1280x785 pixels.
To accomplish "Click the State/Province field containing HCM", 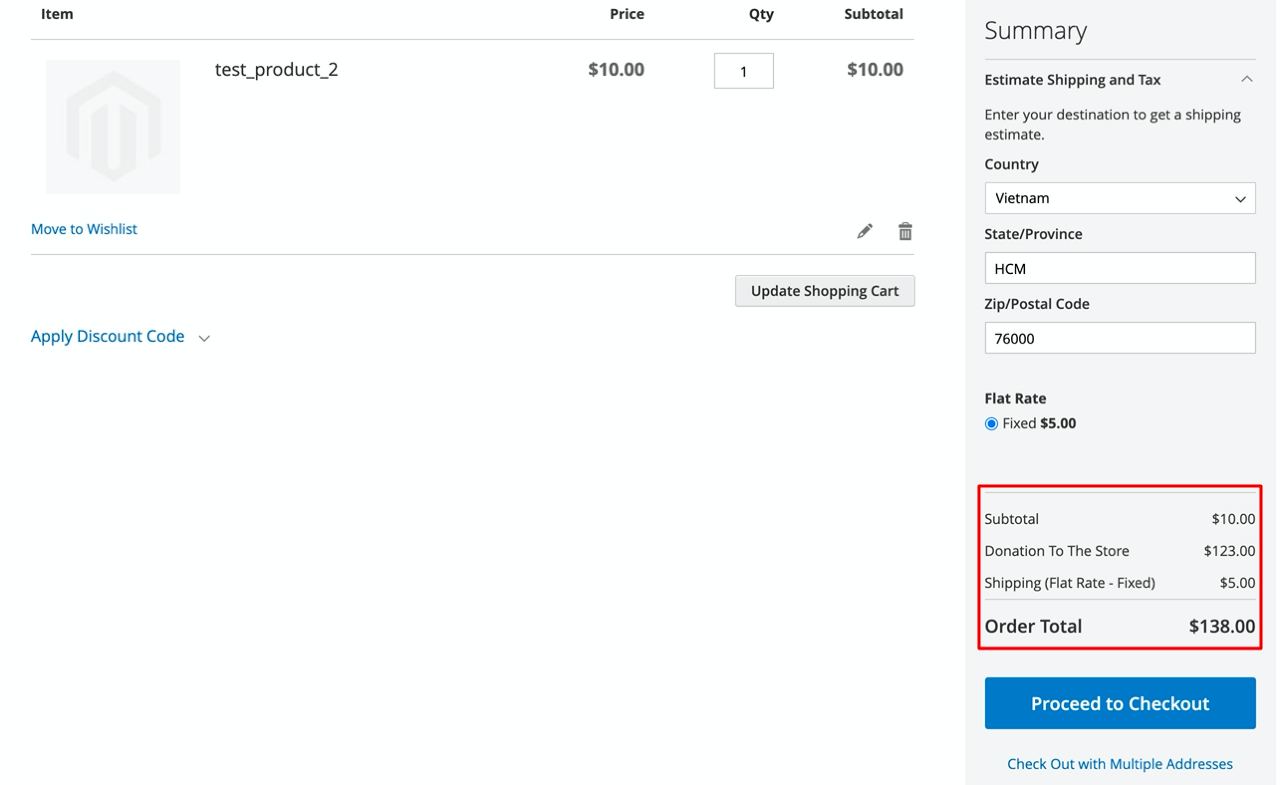I will (1119, 268).
